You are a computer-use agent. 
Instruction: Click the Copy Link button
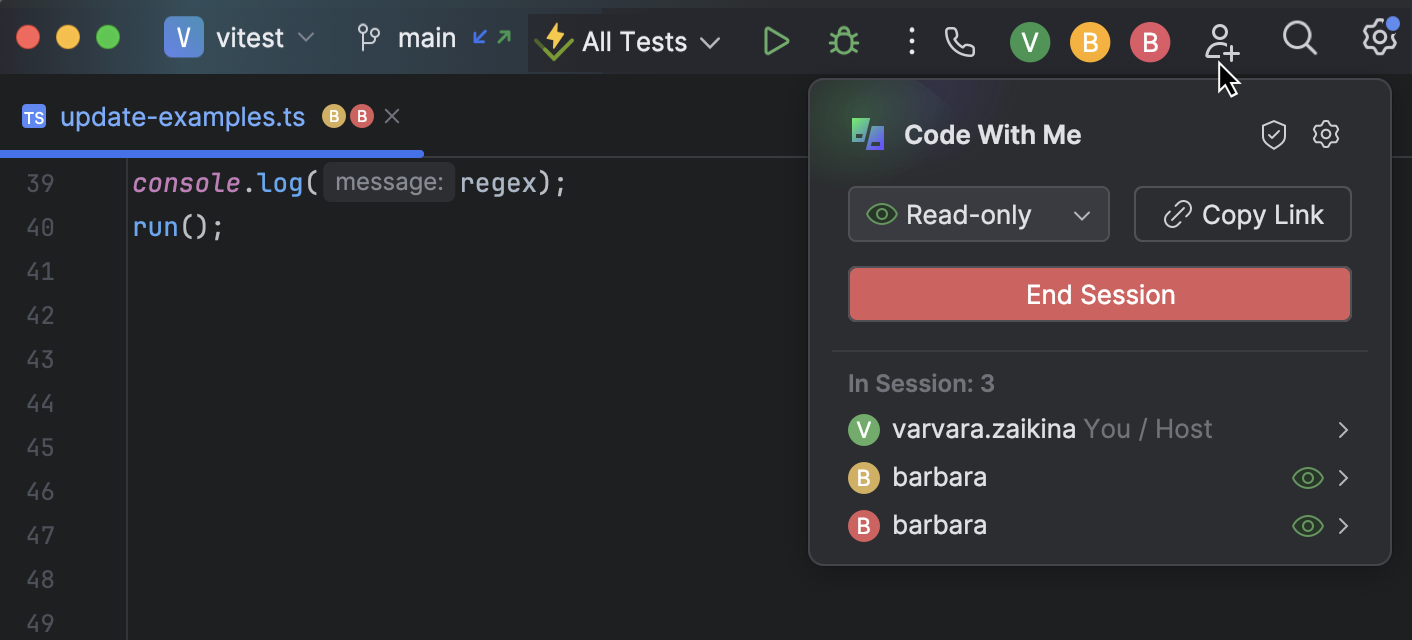[x=1242, y=214]
